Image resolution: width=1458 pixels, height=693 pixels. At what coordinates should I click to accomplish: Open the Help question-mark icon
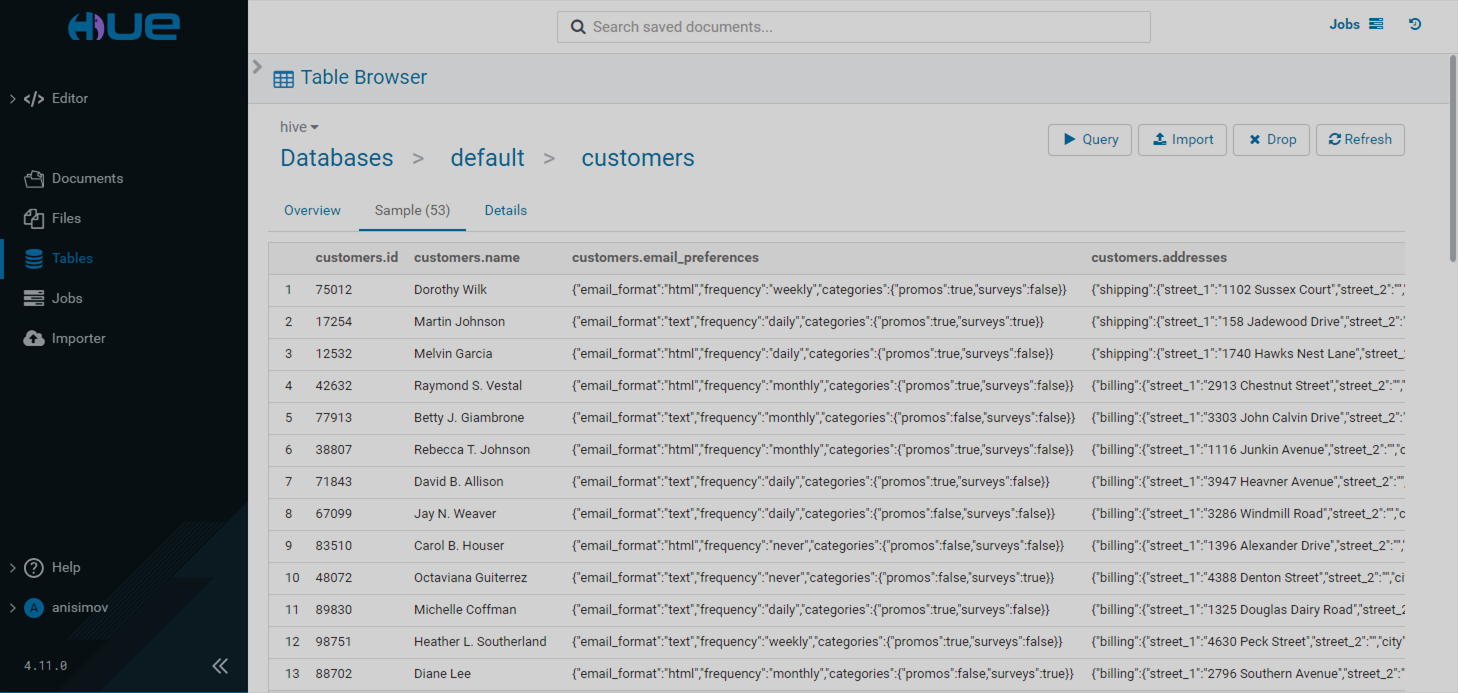click(x=34, y=567)
